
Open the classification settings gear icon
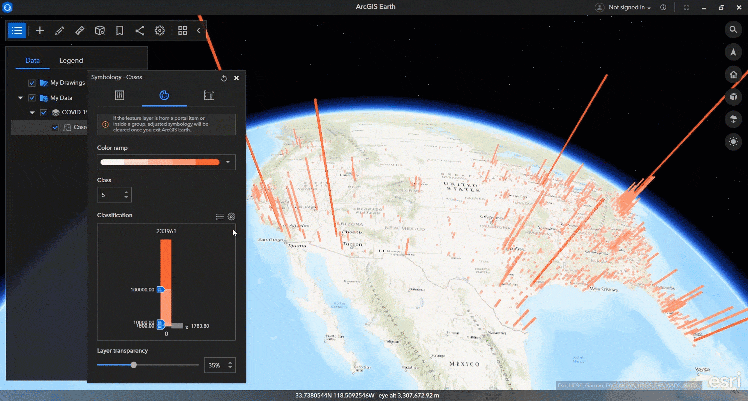click(x=231, y=216)
